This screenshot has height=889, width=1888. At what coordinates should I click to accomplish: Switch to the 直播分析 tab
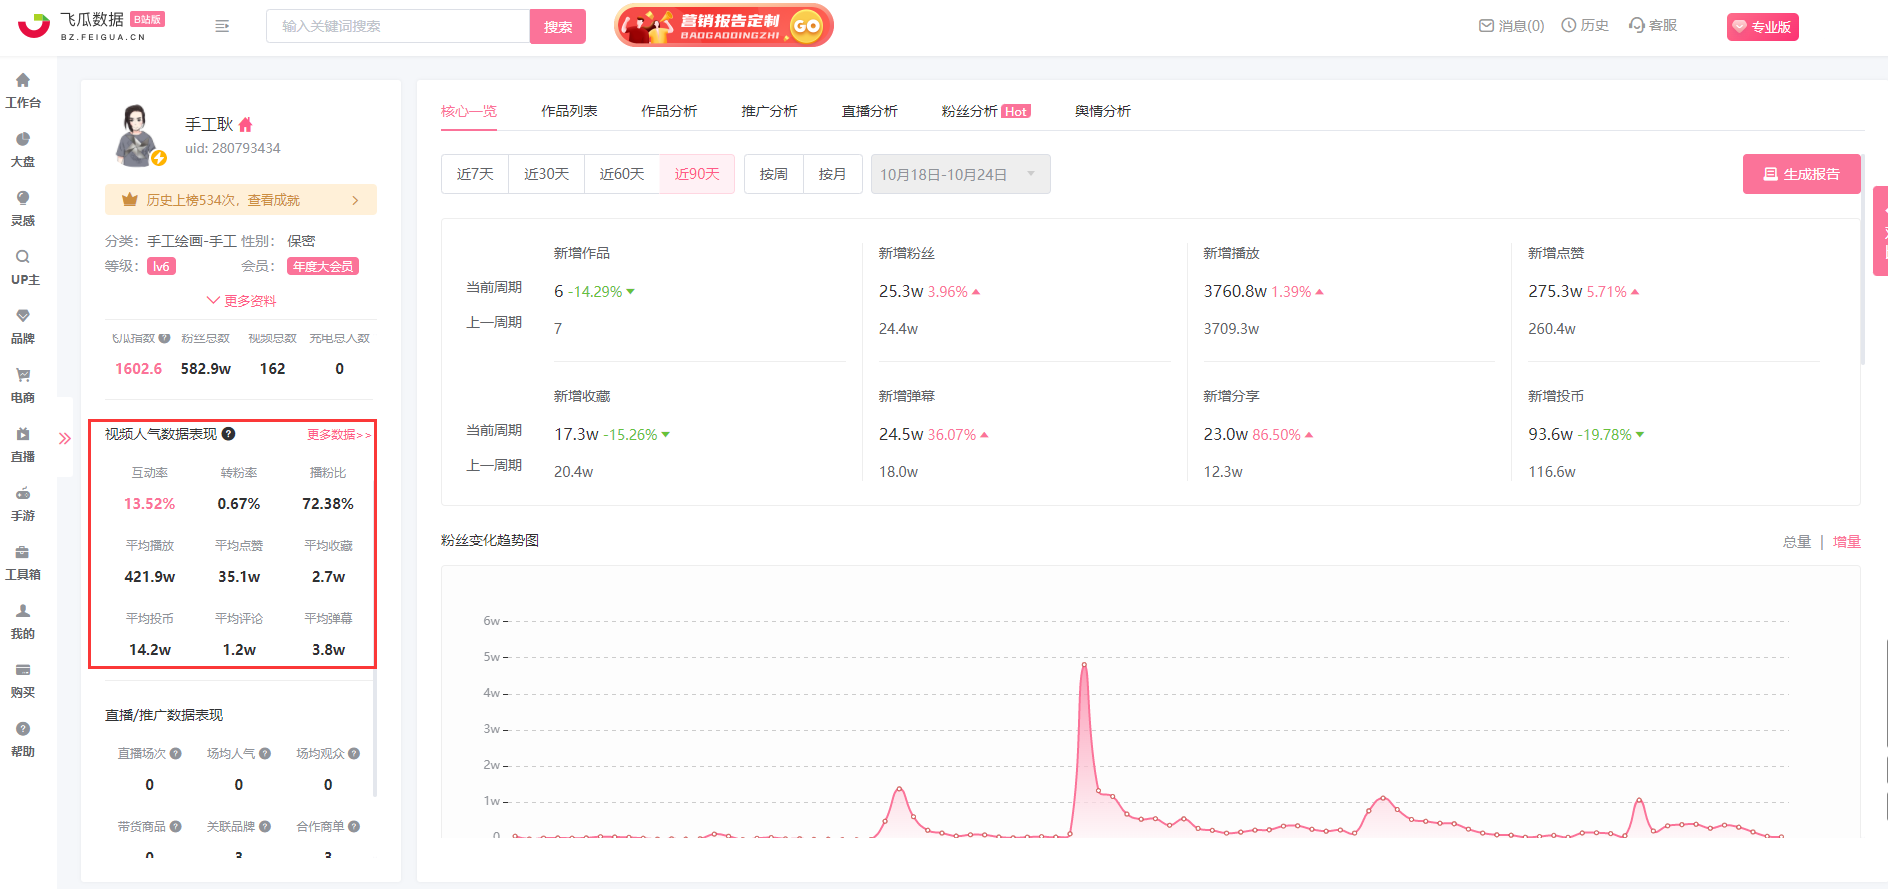[869, 111]
